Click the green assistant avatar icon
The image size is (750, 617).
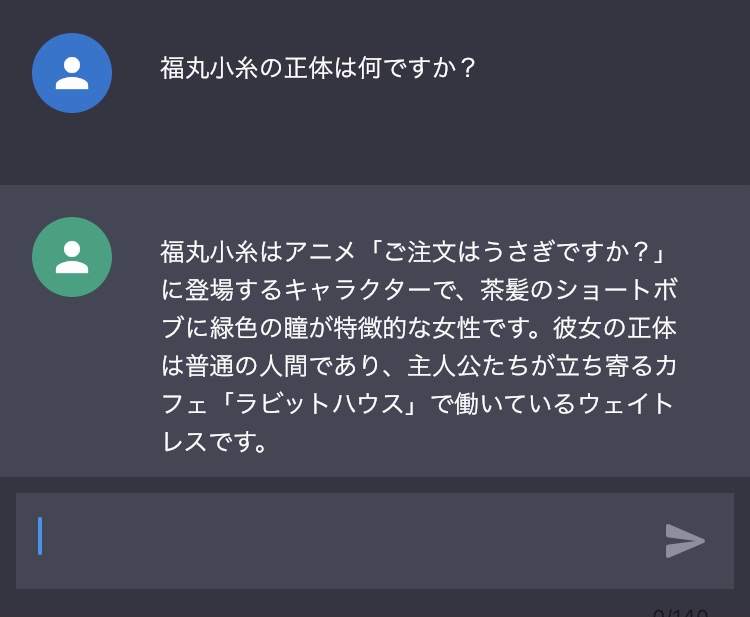pos(72,257)
